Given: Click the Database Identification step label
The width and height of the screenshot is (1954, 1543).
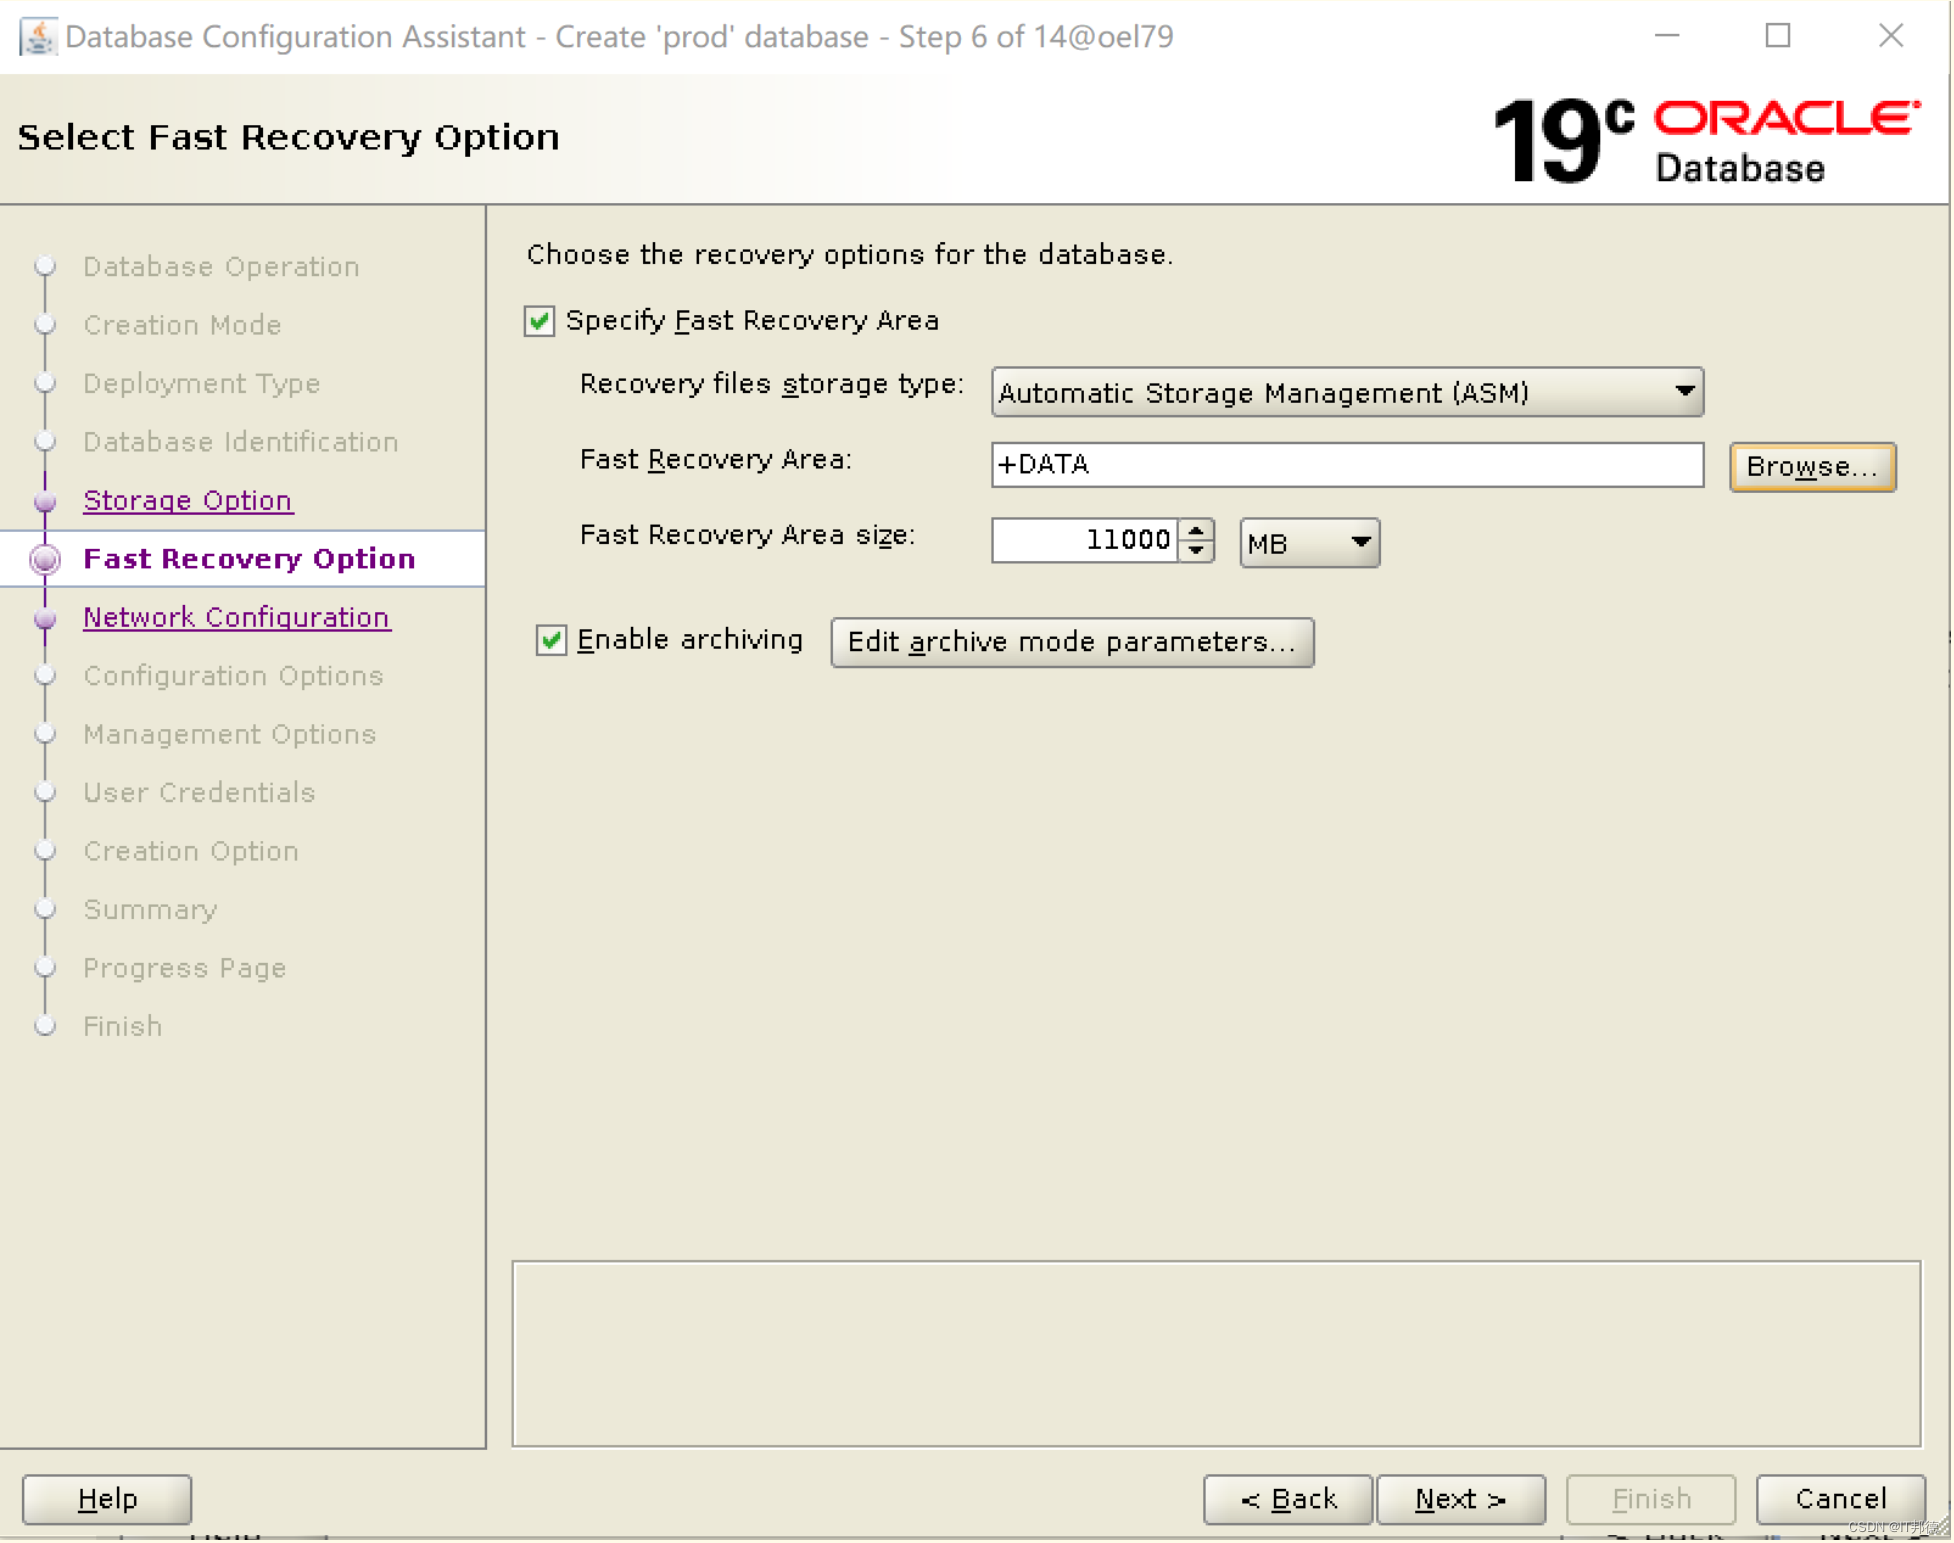Looking at the screenshot, I should click(240, 441).
